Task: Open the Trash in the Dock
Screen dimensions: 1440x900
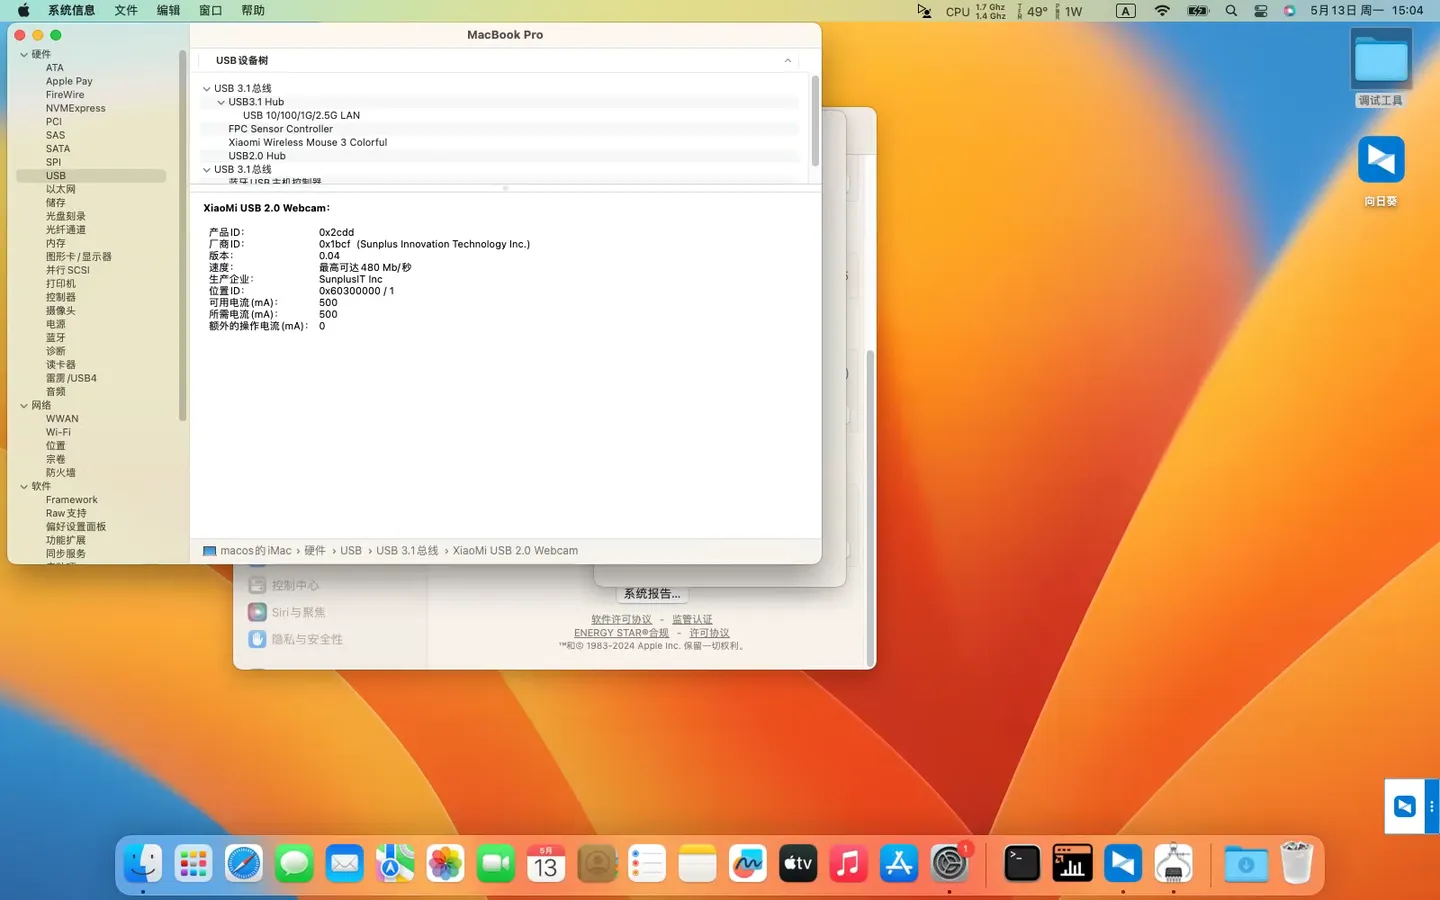Action: click(1296, 863)
